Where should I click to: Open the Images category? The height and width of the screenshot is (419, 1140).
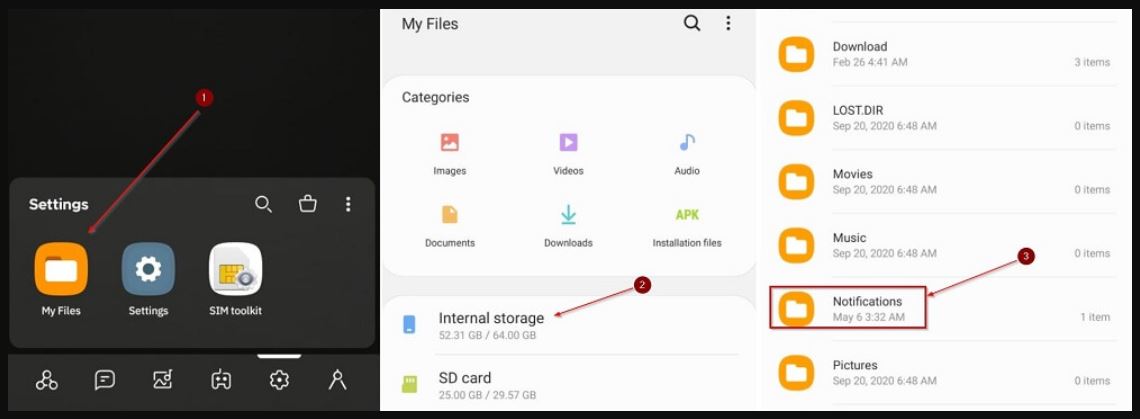pyautogui.click(x=449, y=142)
